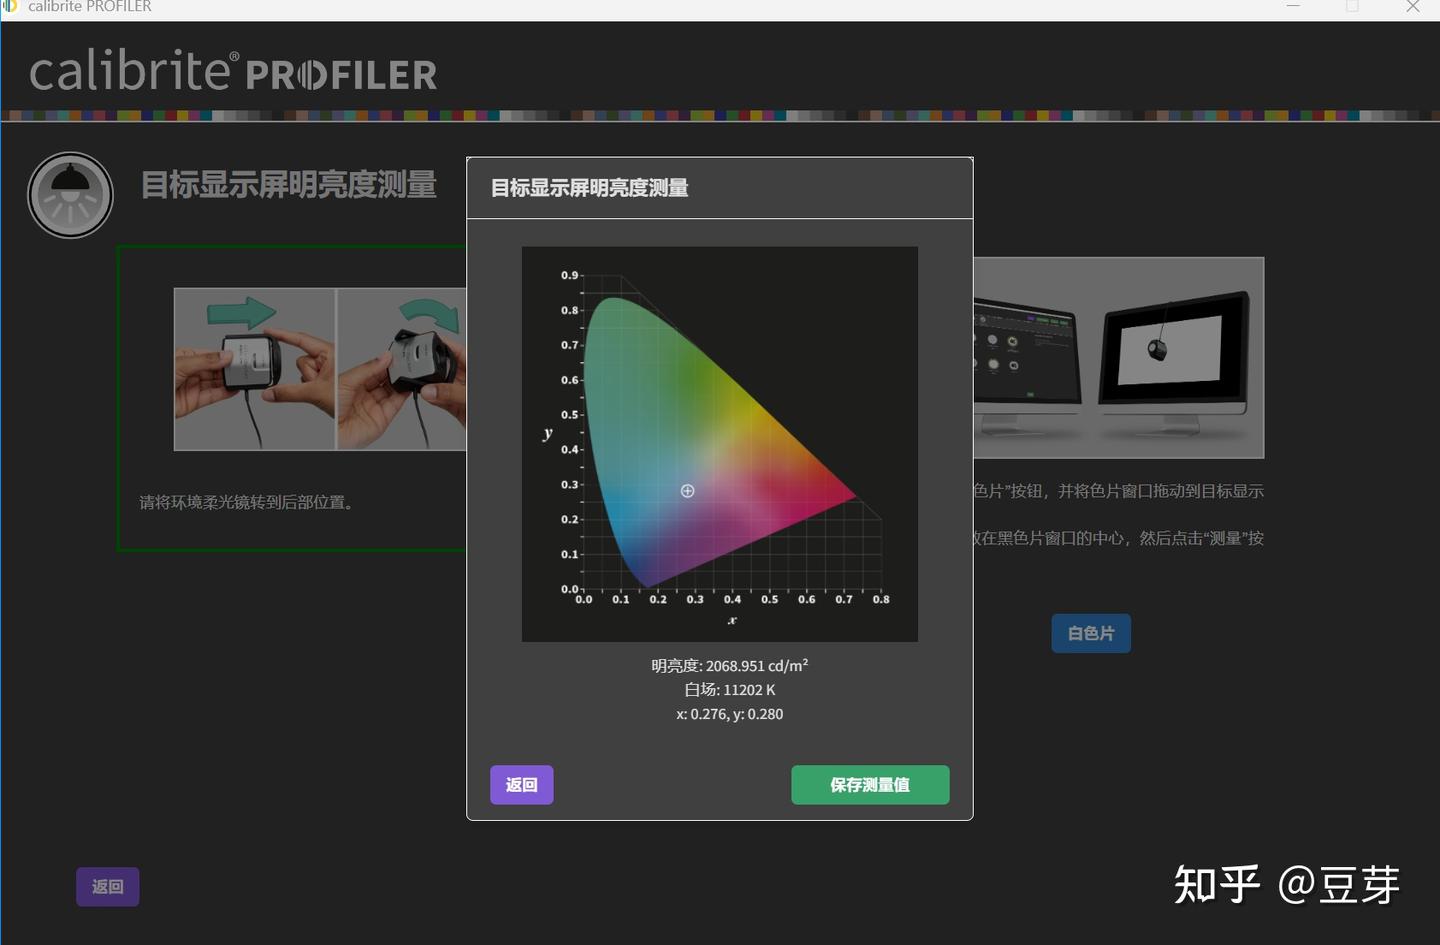
Task: Click the ambient diffuser rotation instruction photo
Action: coord(320,369)
